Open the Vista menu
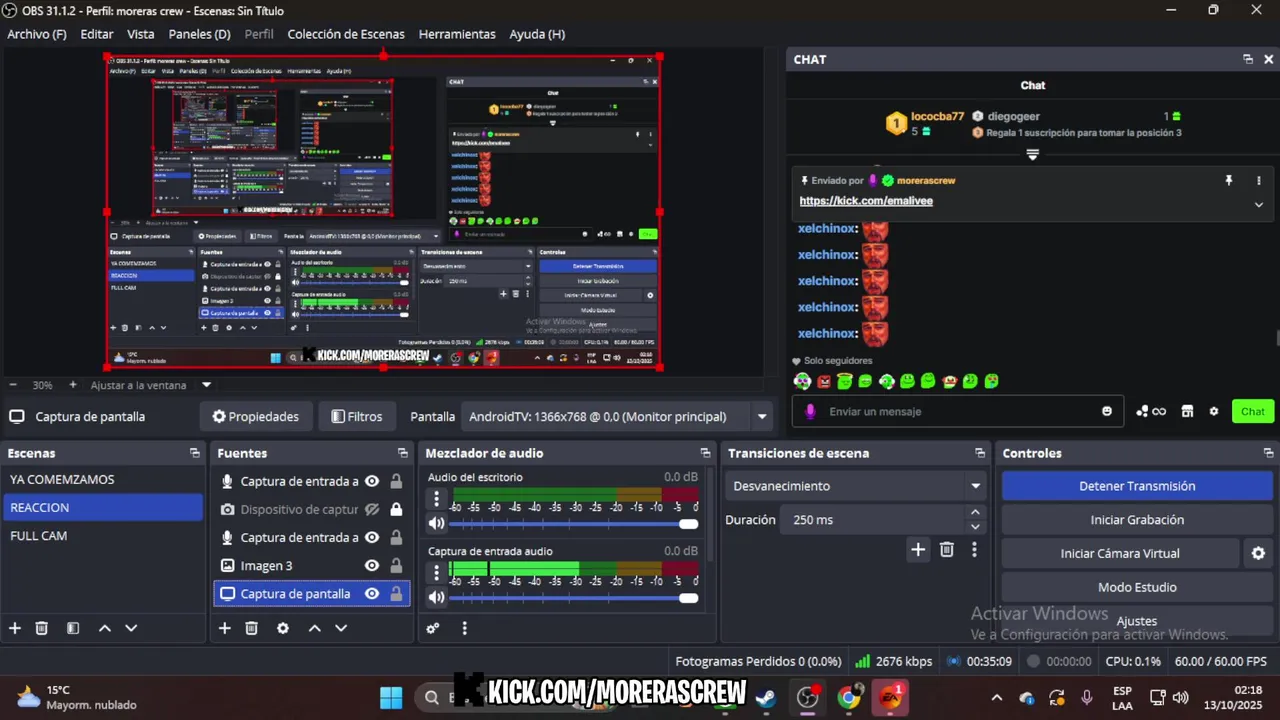This screenshot has height=720, width=1280. point(141,34)
